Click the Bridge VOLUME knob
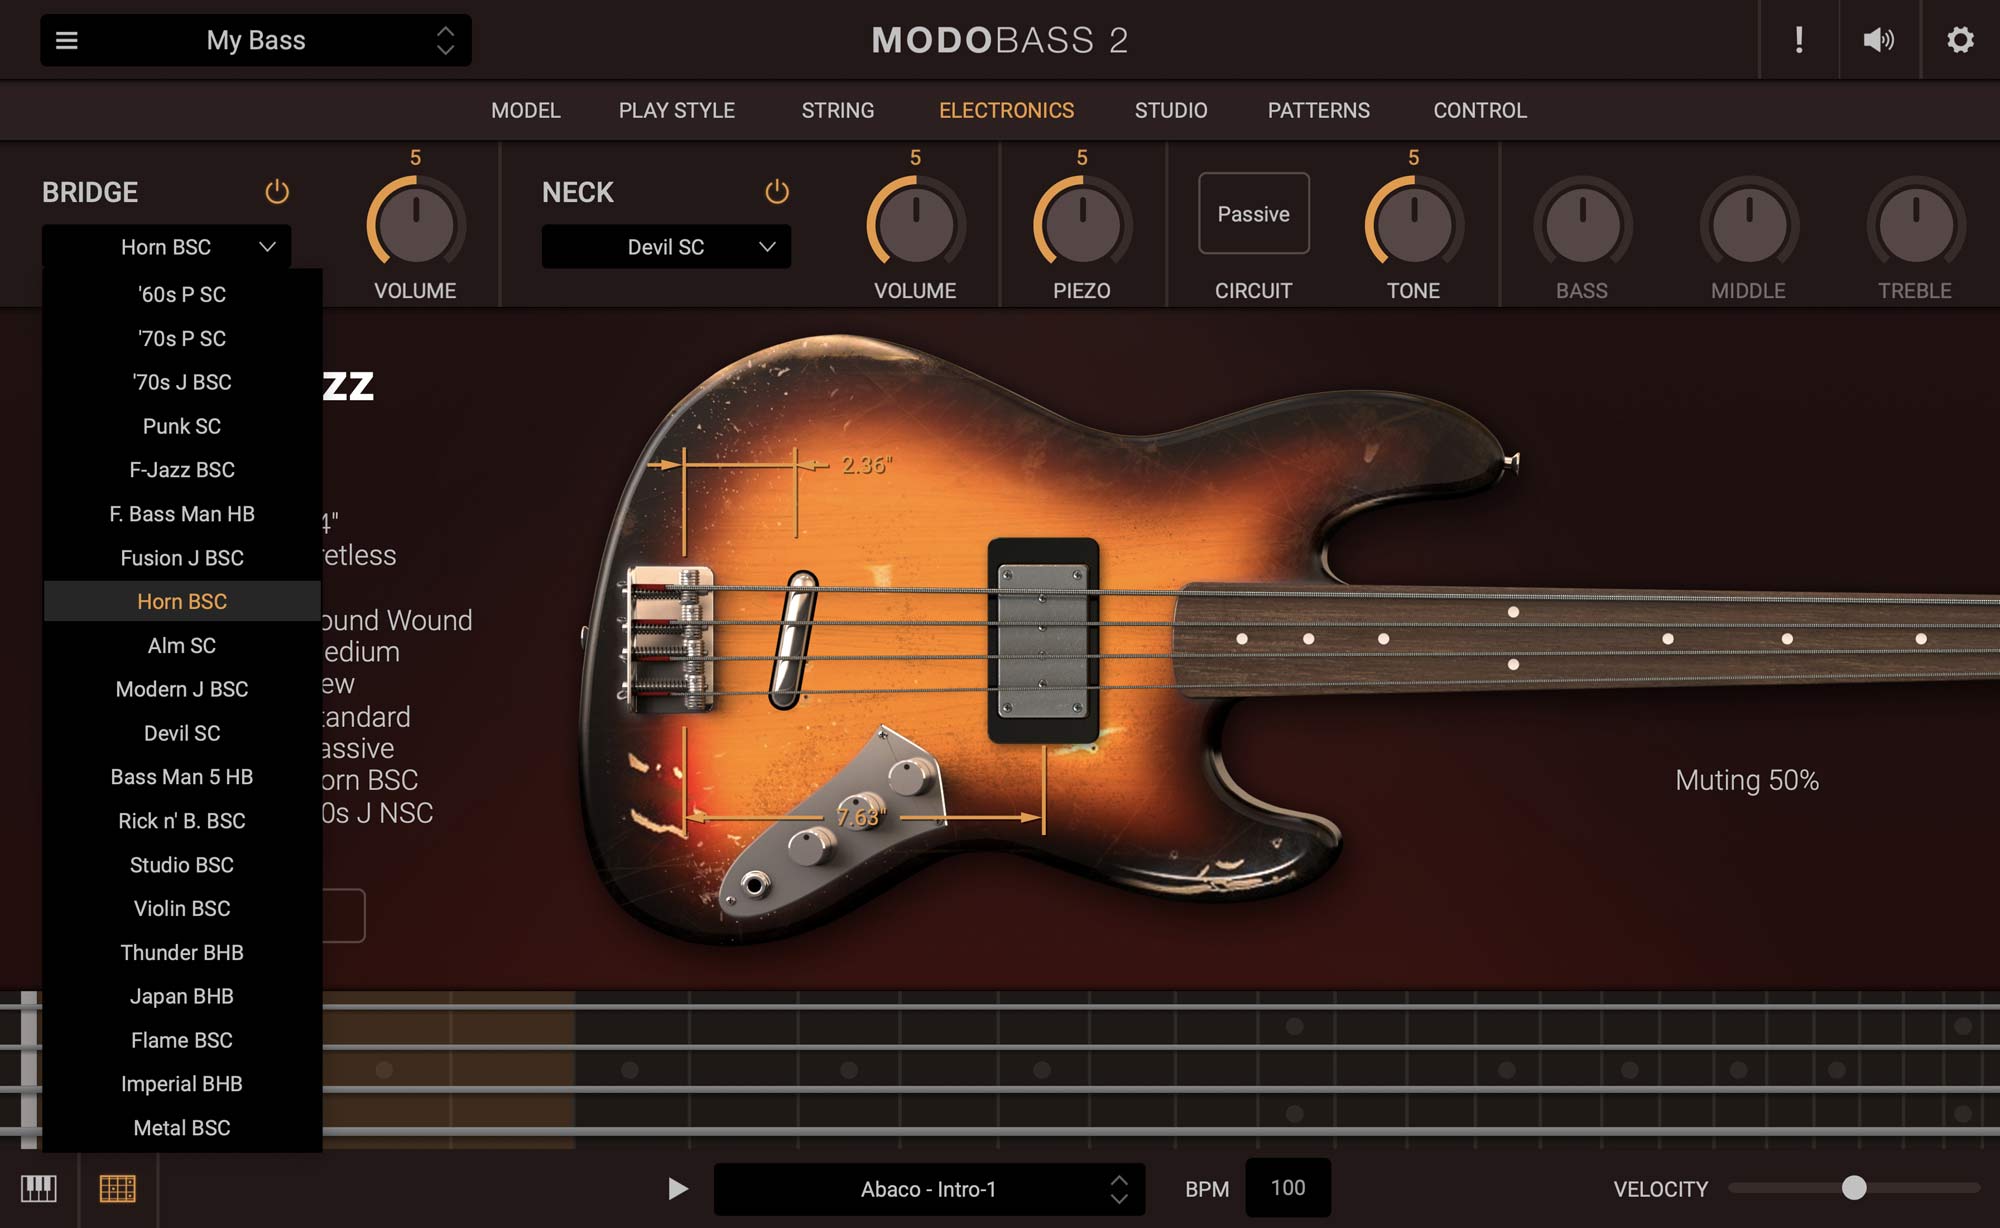 [x=416, y=223]
